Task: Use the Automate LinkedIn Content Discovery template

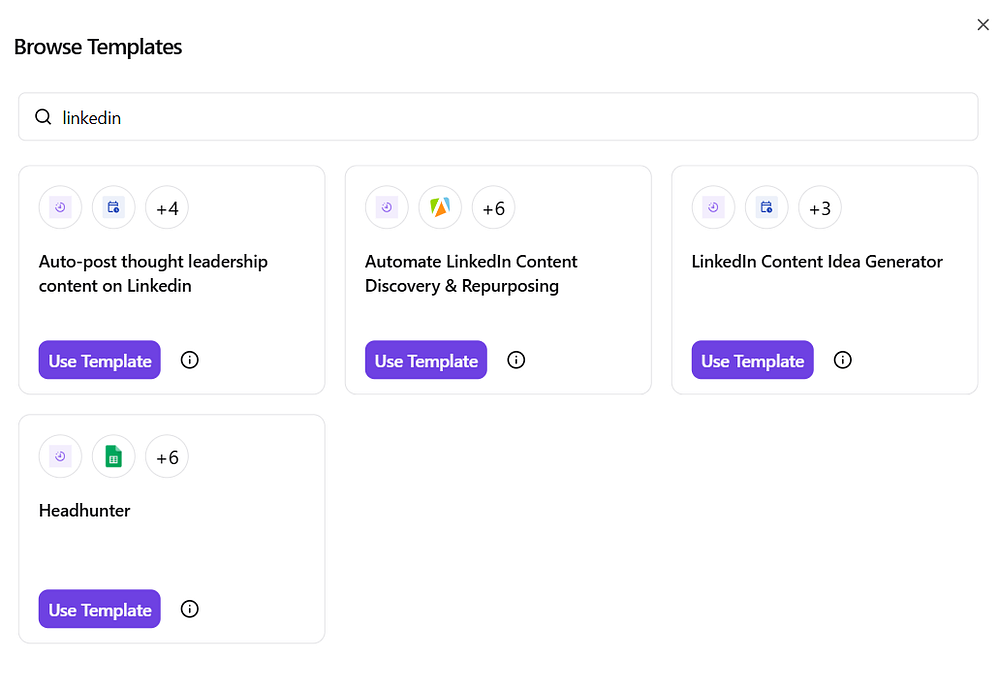Action: (x=426, y=360)
